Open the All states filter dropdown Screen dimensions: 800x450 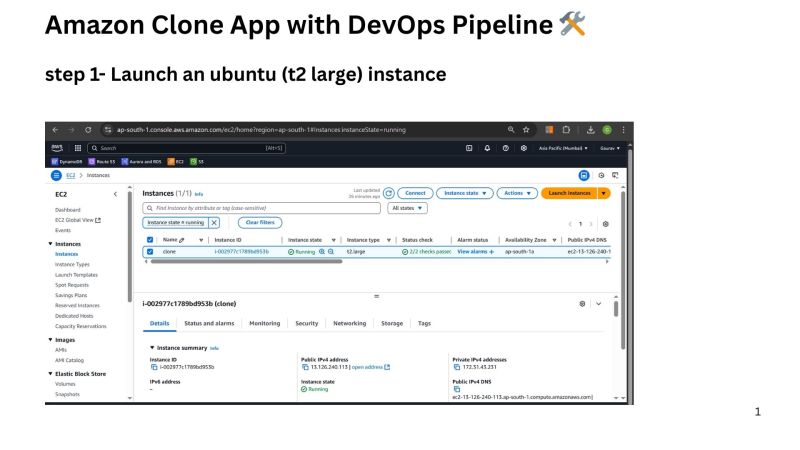(x=407, y=208)
